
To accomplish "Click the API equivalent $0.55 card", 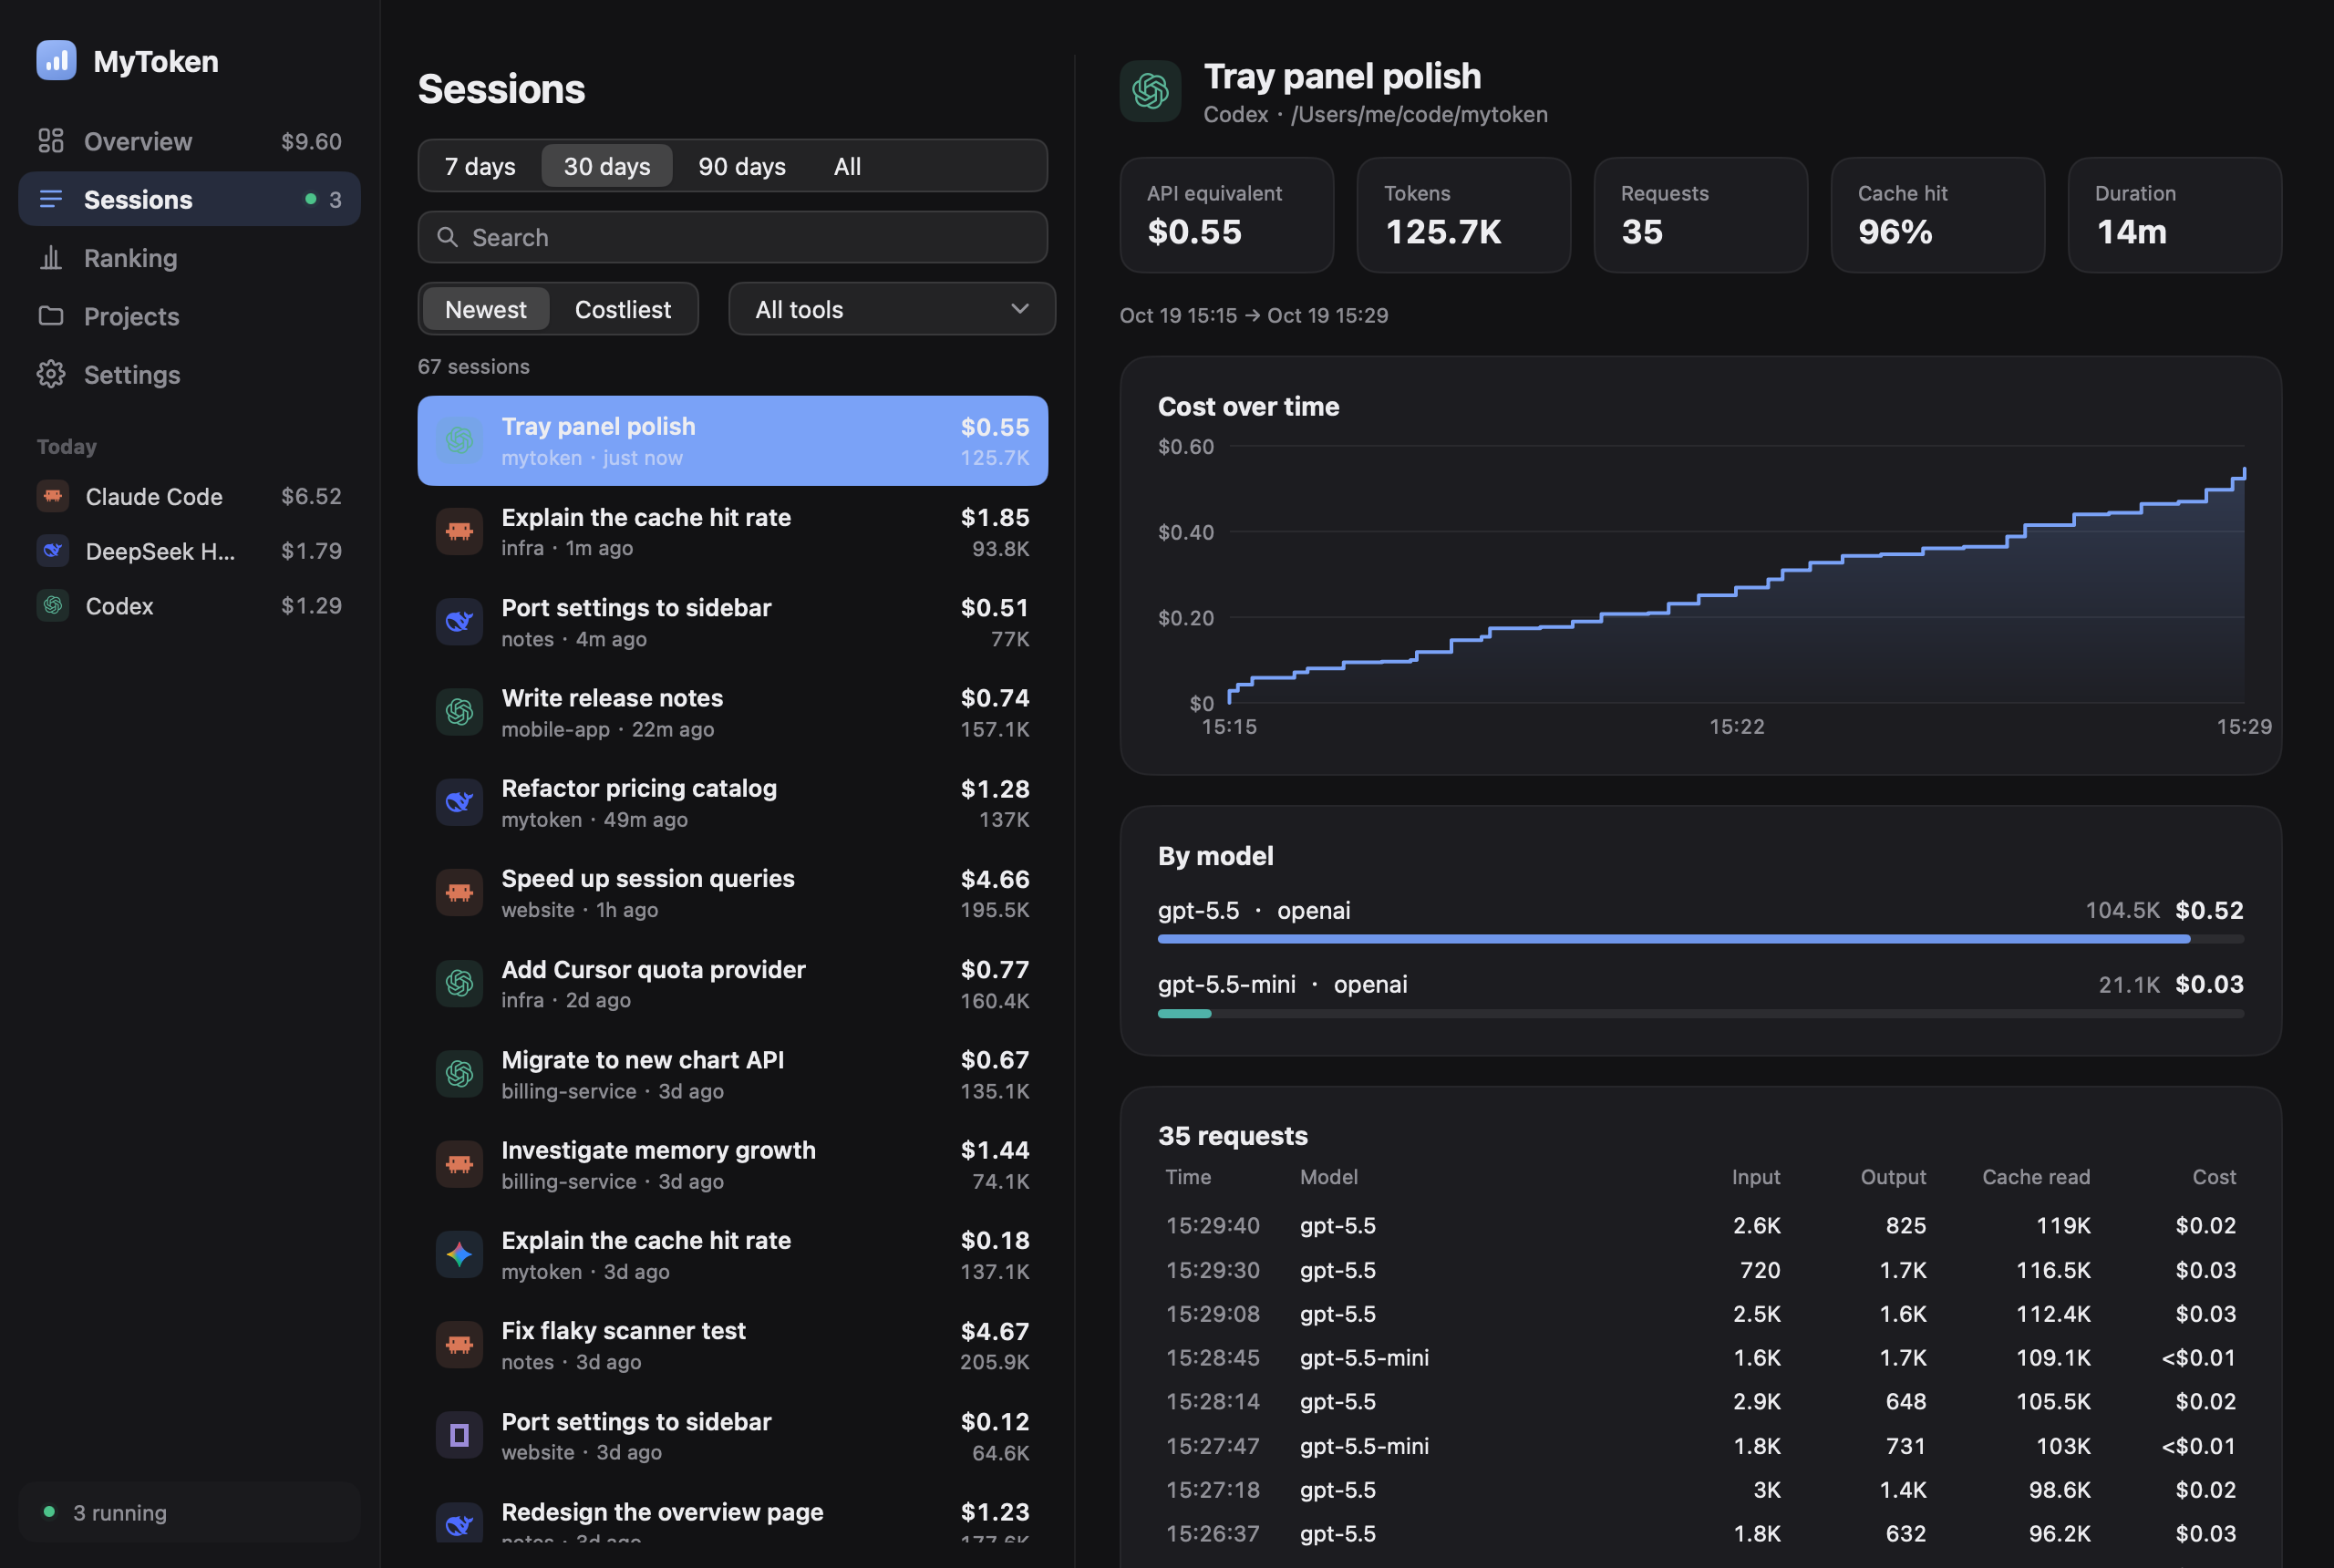I will [x=1226, y=215].
